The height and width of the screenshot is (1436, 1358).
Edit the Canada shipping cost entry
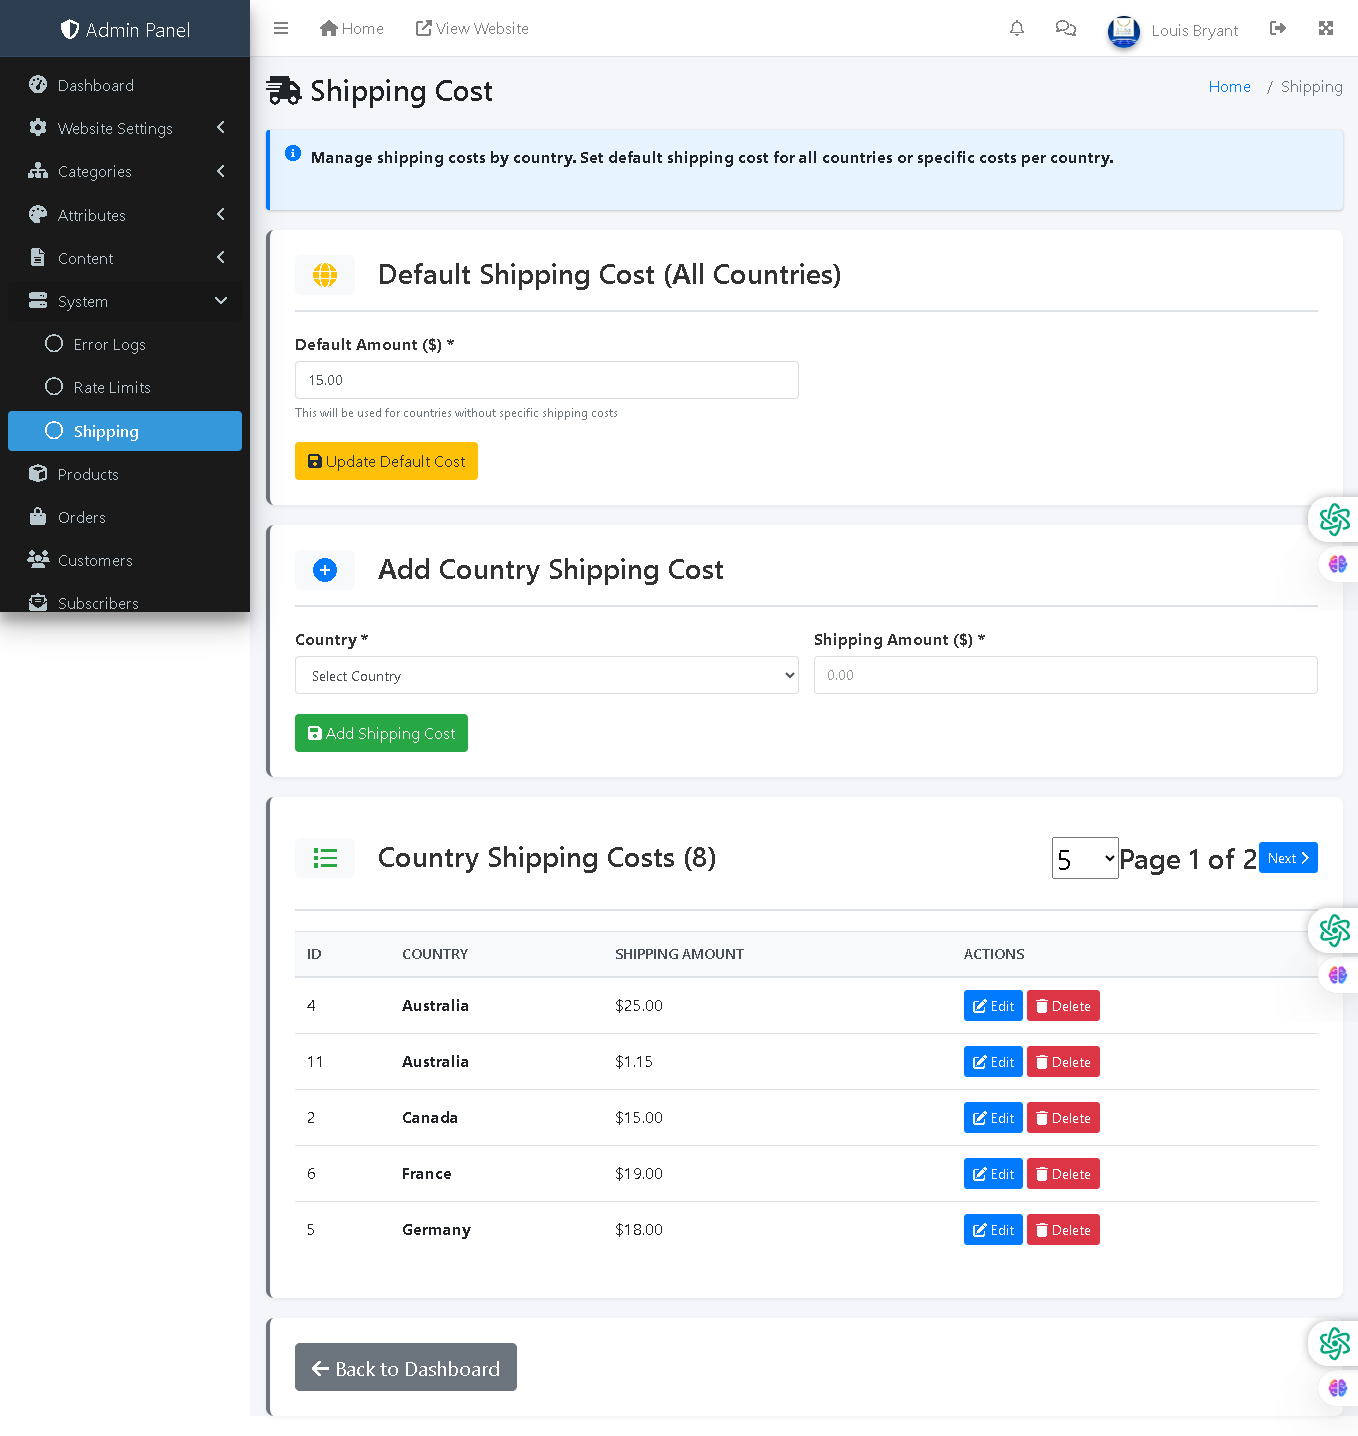[993, 1118]
